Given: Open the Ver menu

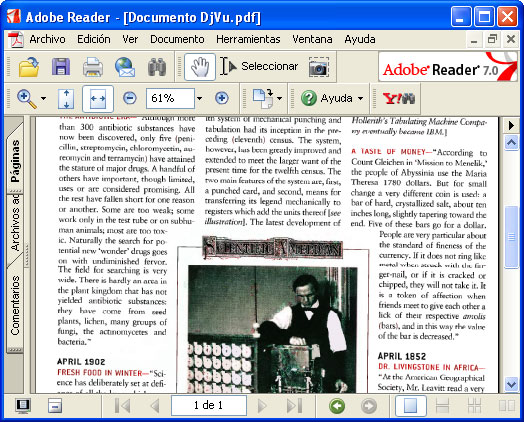Looking at the screenshot, I should (130, 39).
